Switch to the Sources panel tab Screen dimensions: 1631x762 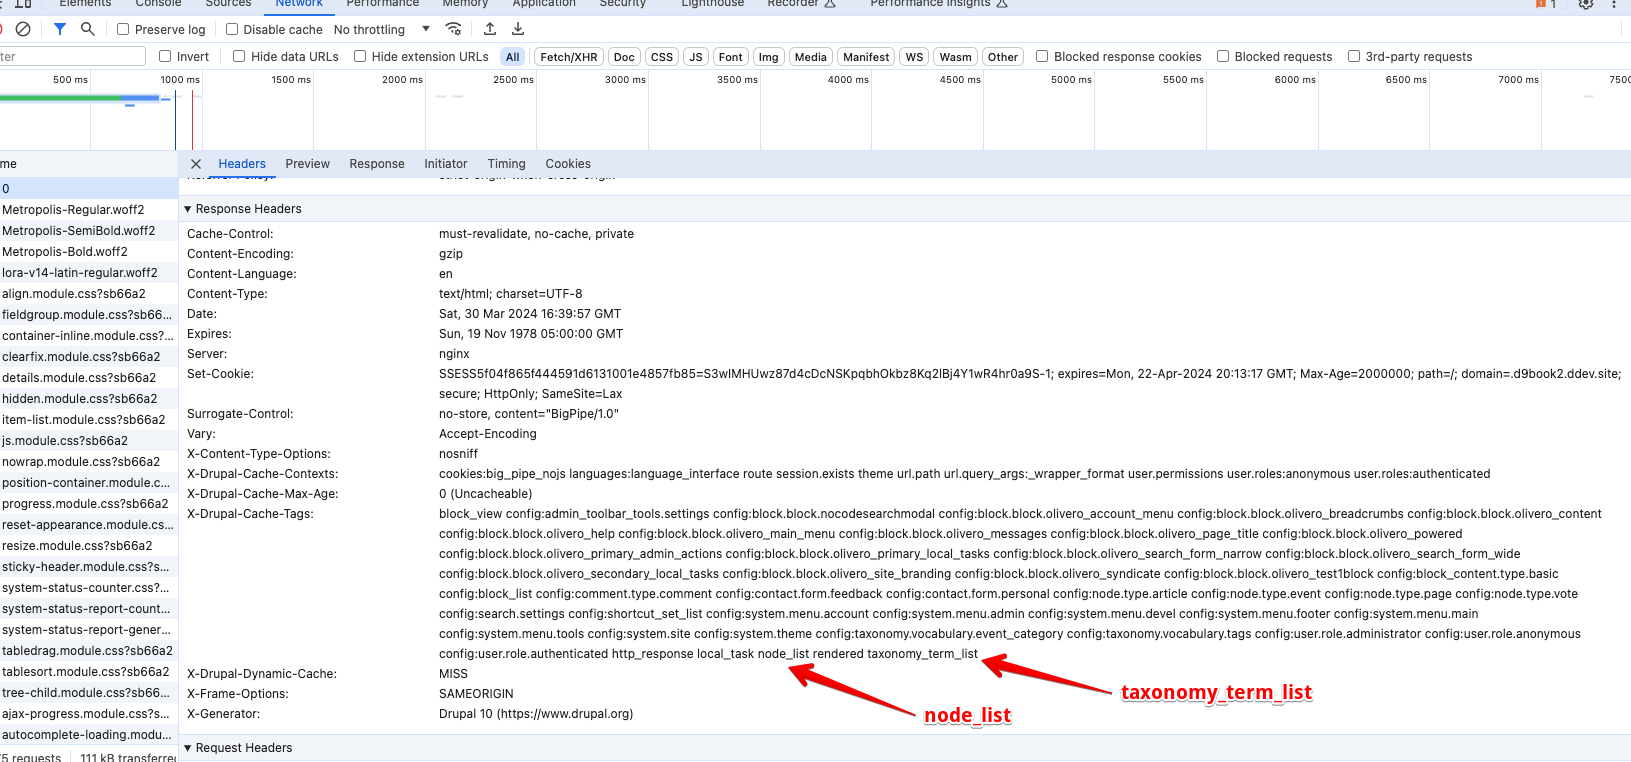pos(228,4)
